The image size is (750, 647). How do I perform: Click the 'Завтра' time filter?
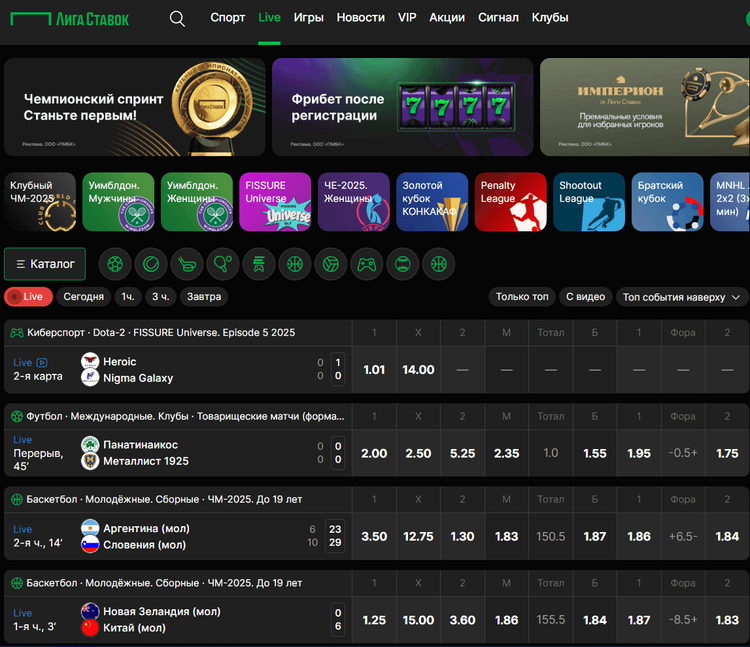click(204, 297)
